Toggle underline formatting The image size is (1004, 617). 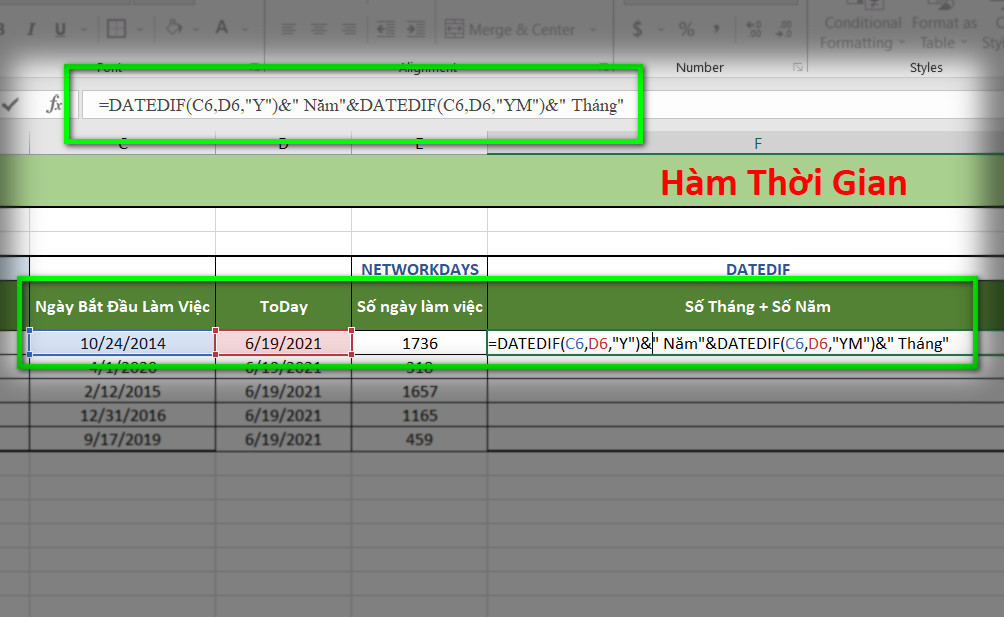point(60,29)
